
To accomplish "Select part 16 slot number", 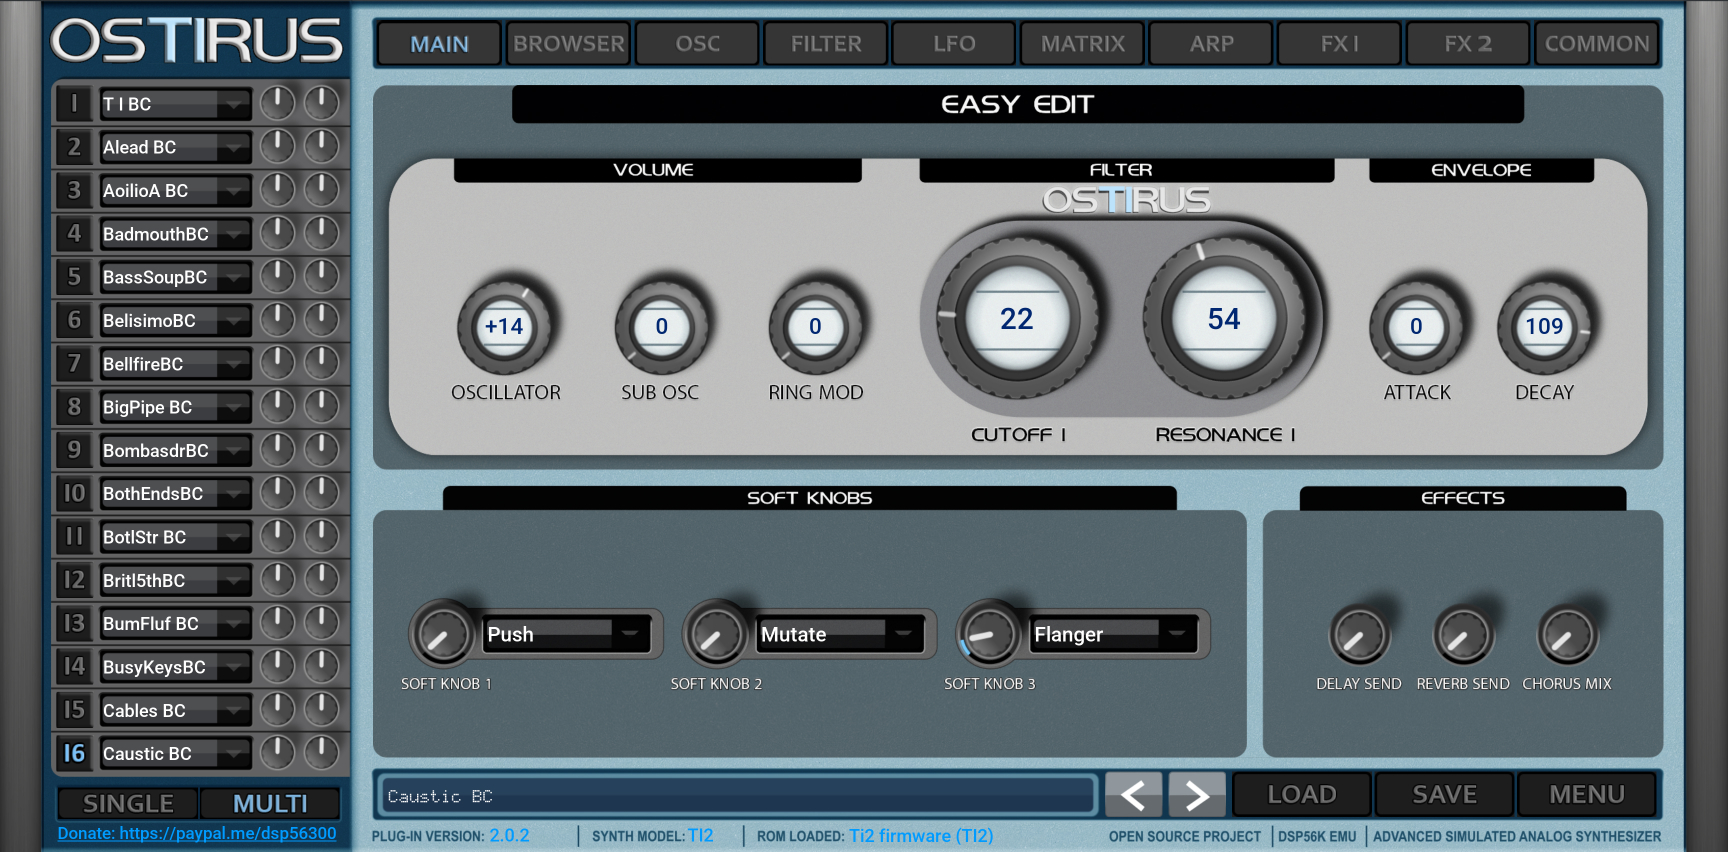I will 74,753.
